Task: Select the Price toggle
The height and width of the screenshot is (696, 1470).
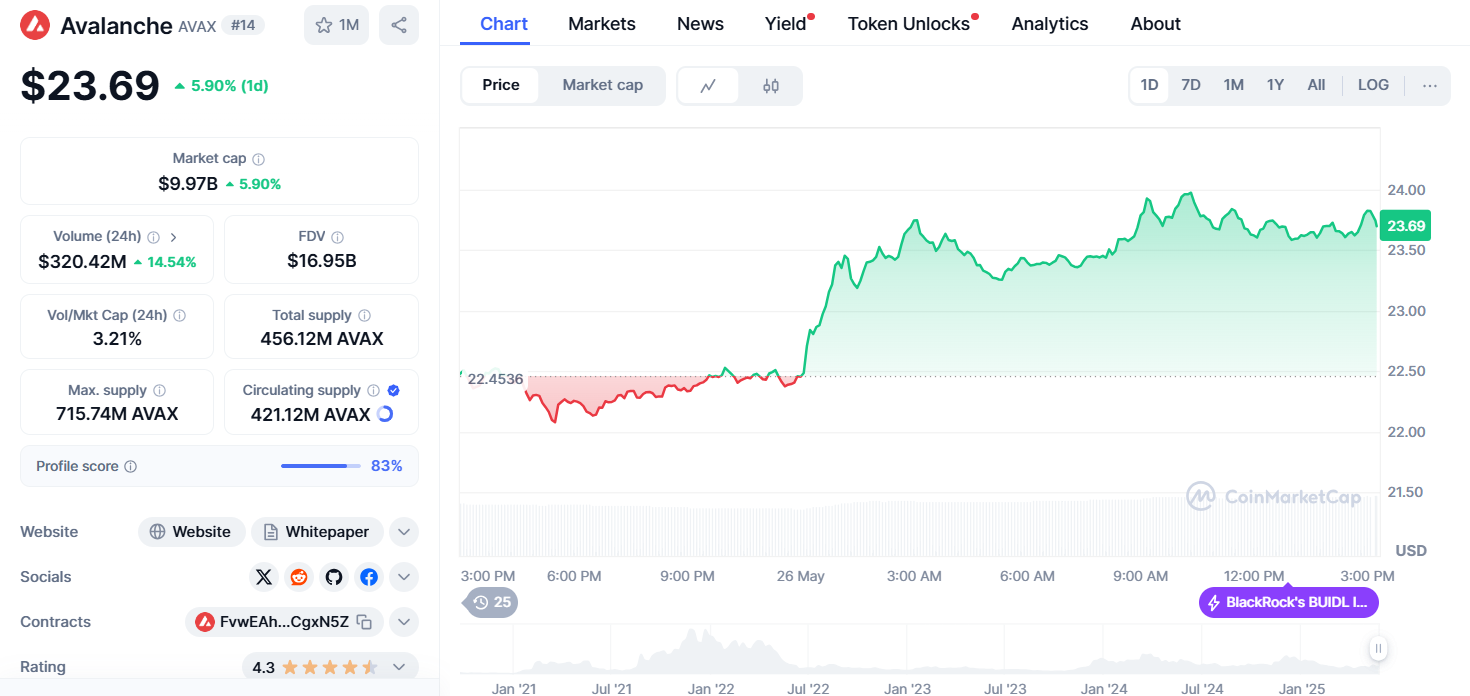Action: click(x=501, y=85)
